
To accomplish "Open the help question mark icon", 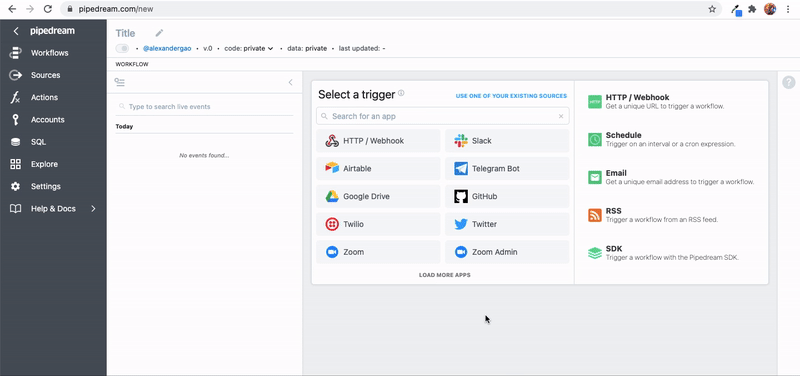I will (789, 82).
